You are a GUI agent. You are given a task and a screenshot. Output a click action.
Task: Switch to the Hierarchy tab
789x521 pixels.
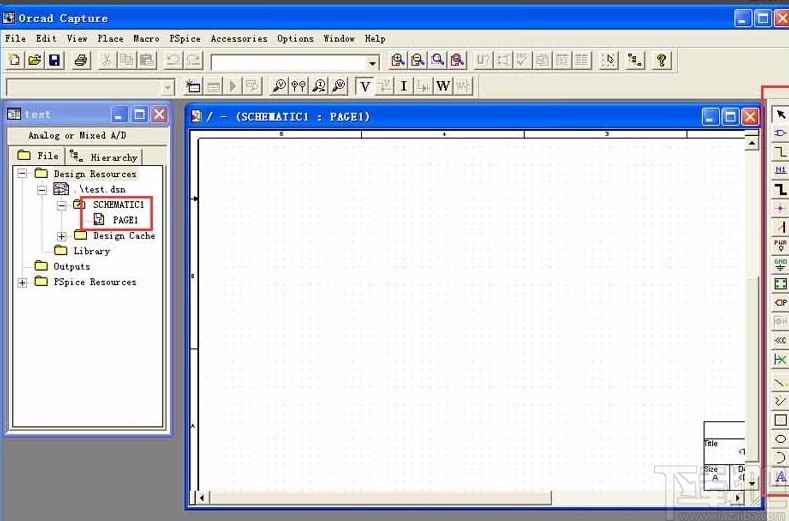(104, 157)
